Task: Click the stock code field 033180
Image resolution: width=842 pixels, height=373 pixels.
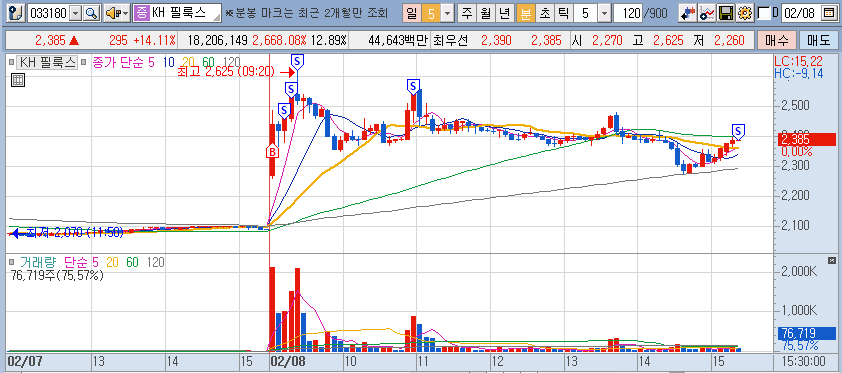Action: 48,13
